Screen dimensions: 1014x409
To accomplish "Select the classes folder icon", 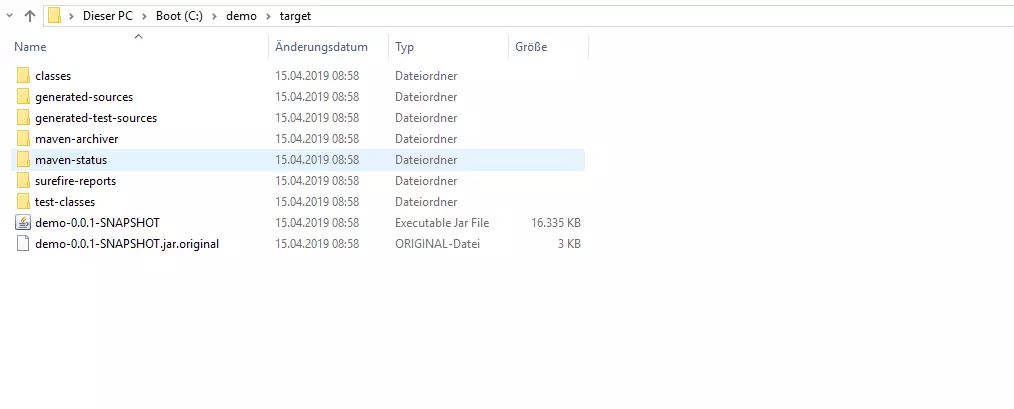I will 23,76.
